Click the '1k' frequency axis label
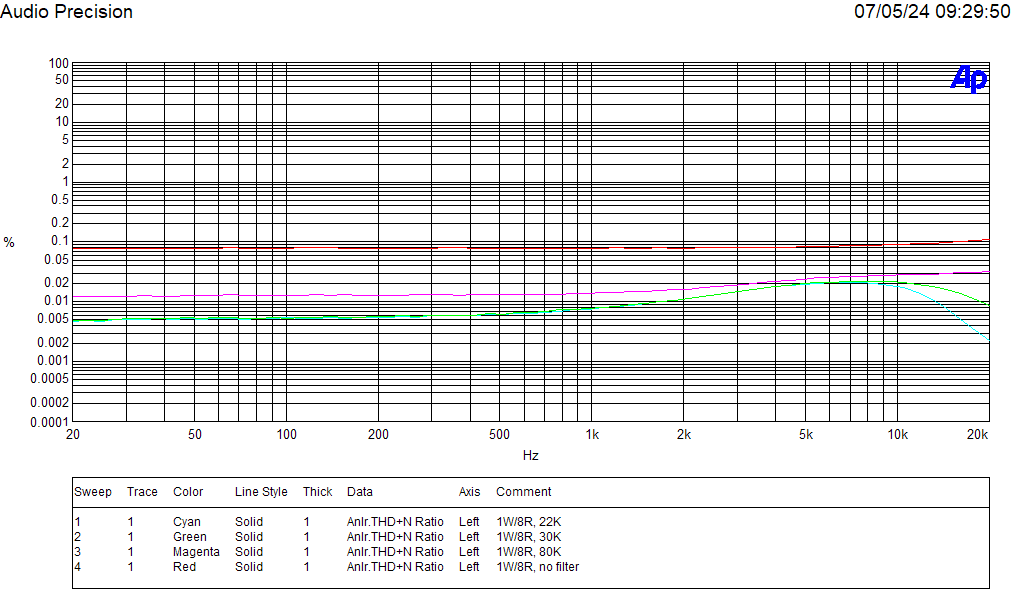The width and height of the screenshot is (1012, 614). click(x=592, y=435)
